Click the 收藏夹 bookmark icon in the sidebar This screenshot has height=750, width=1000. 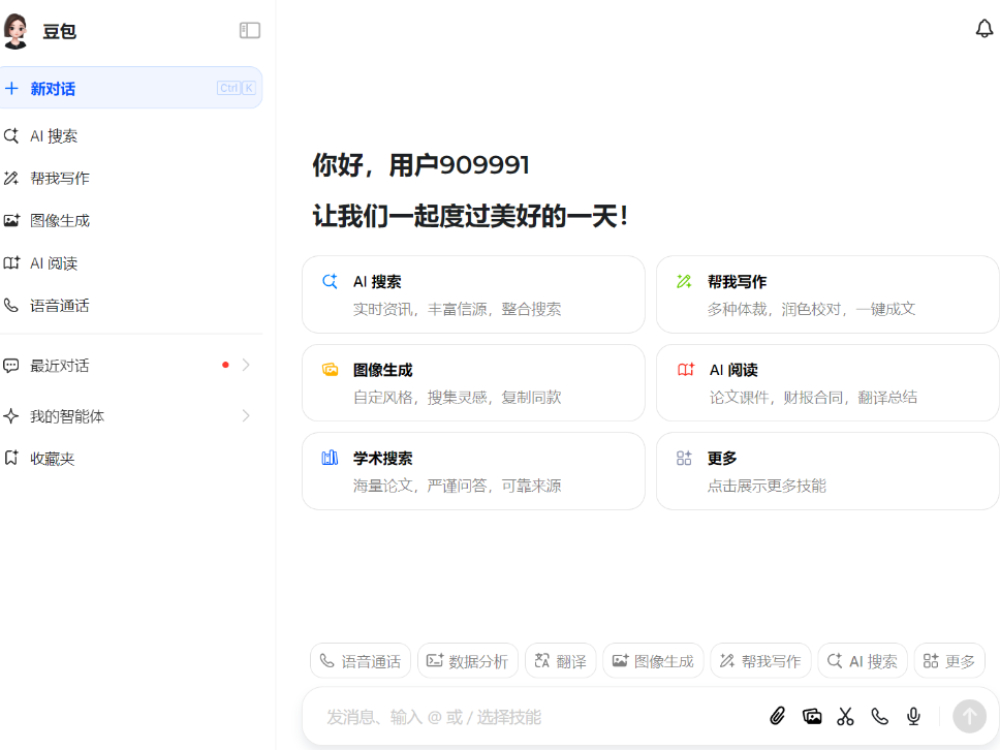(x=11, y=458)
